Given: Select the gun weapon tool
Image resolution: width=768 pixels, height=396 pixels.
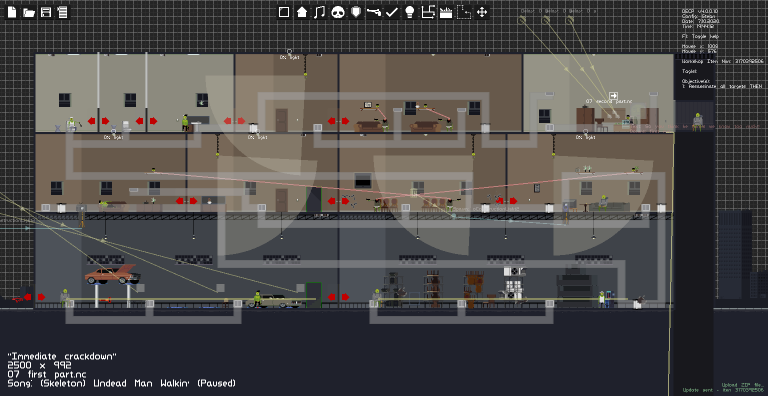Looking at the screenshot, I should click(x=374, y=12).
